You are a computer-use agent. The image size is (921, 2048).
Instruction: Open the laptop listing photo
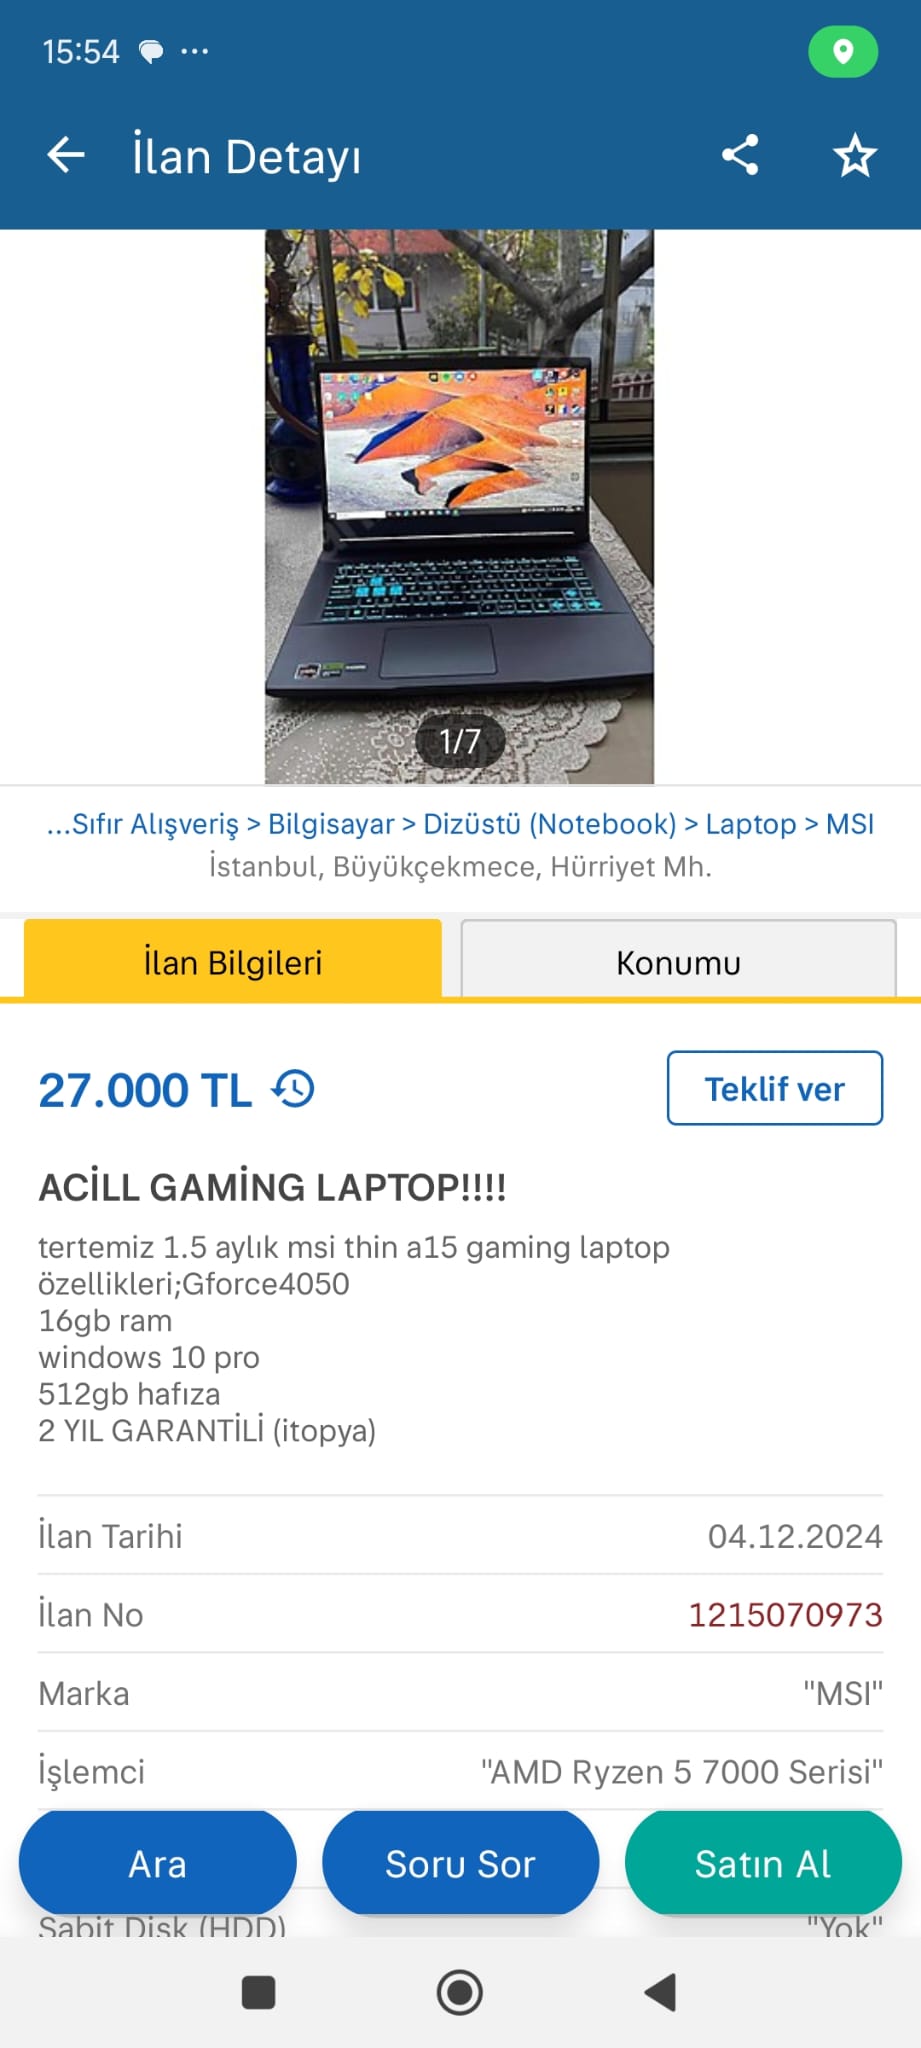[459, 507]
